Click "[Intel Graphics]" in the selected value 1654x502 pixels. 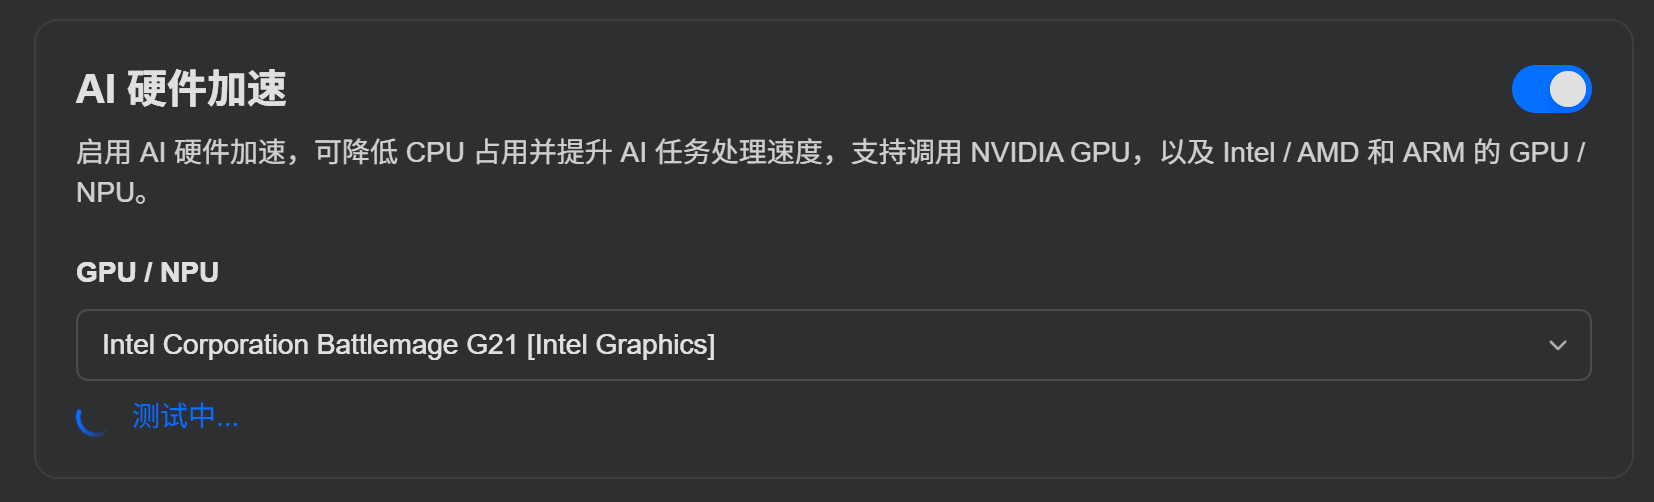[621, 345]
